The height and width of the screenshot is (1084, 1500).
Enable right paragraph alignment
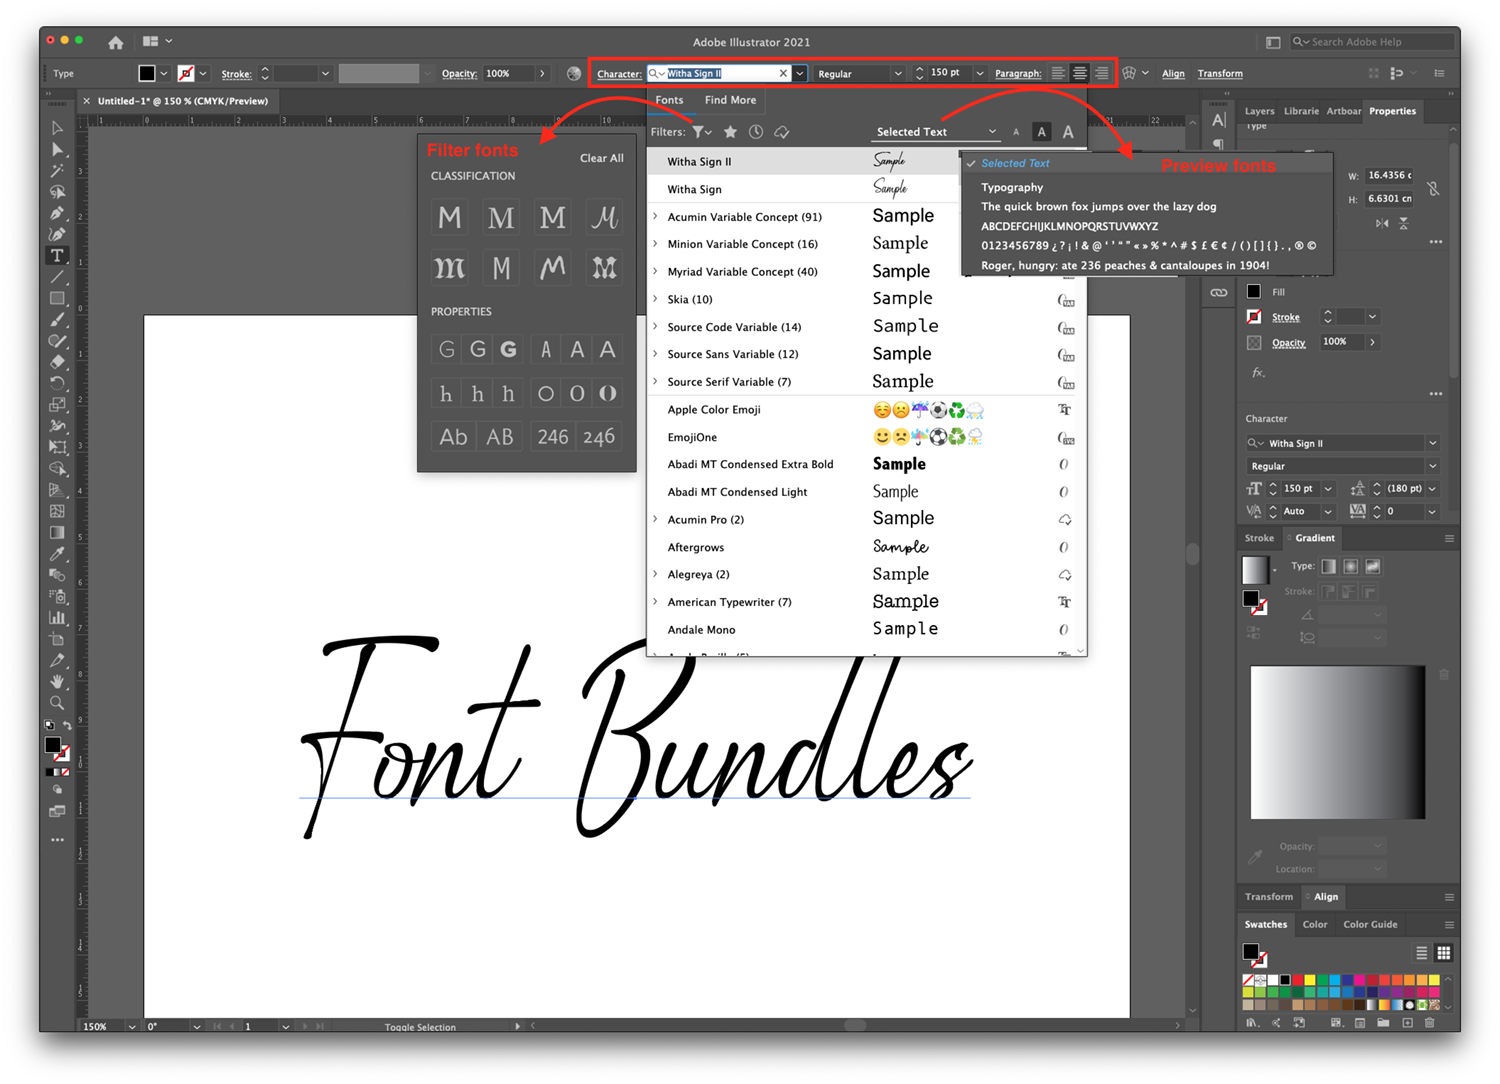1102,73
